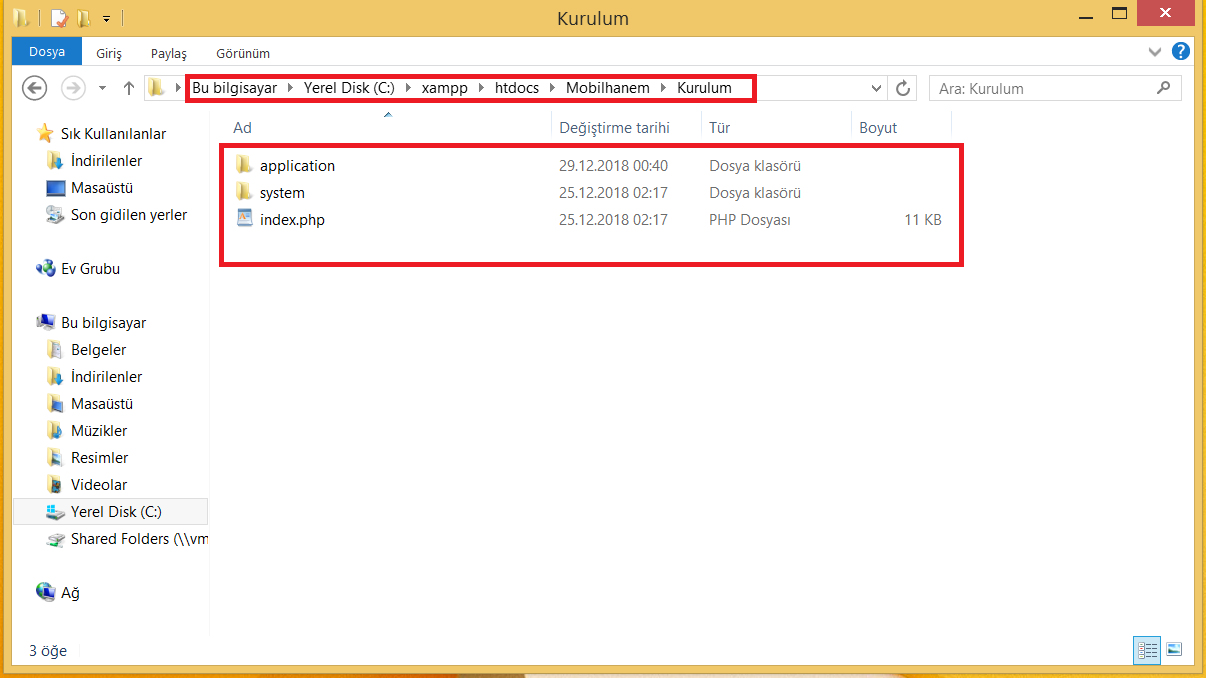
Task: Select the system folder icon
Action: [x=245, y=192]
